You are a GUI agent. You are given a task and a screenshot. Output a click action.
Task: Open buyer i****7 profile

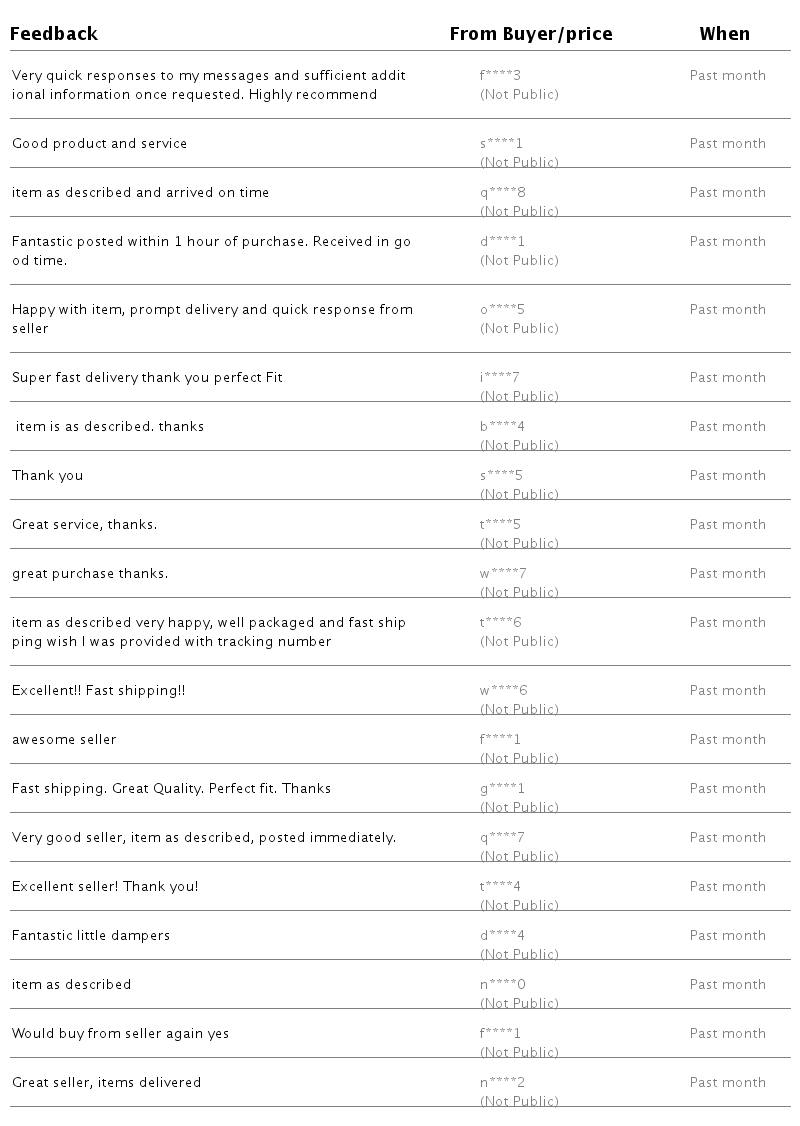click(x=499, y=377)
